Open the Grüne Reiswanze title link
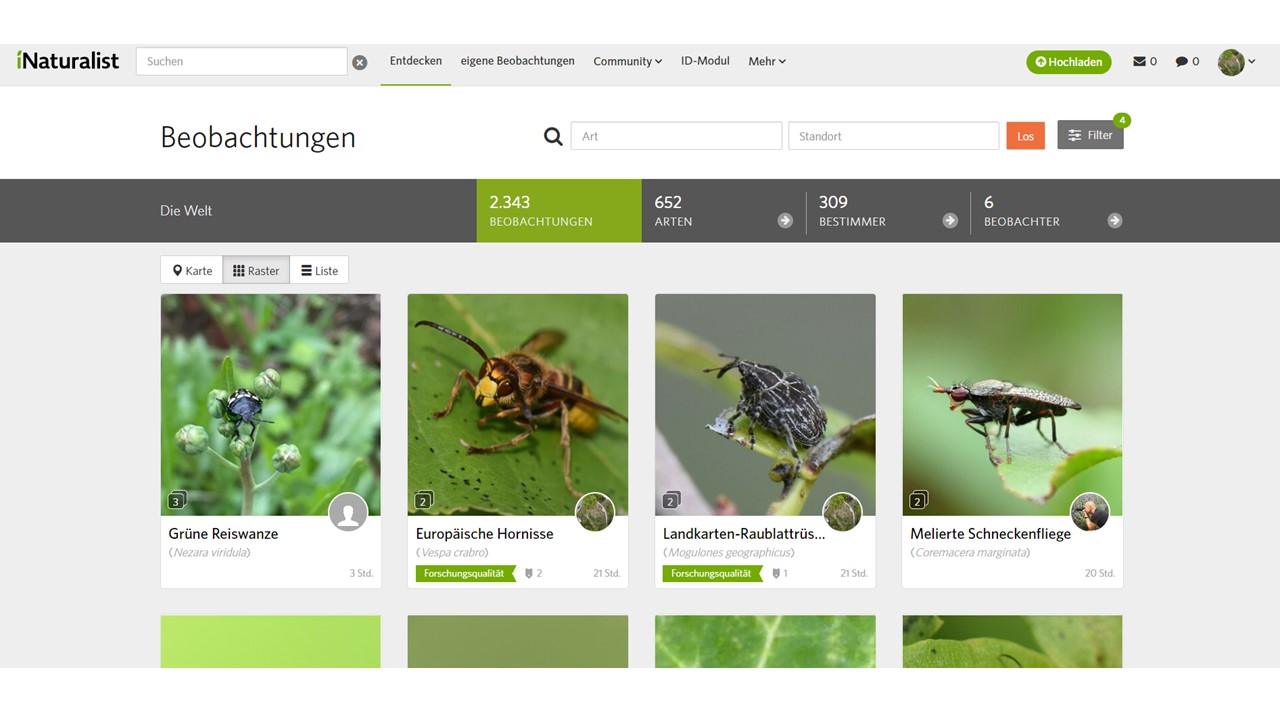The image size is (1280, 720). 223,534
